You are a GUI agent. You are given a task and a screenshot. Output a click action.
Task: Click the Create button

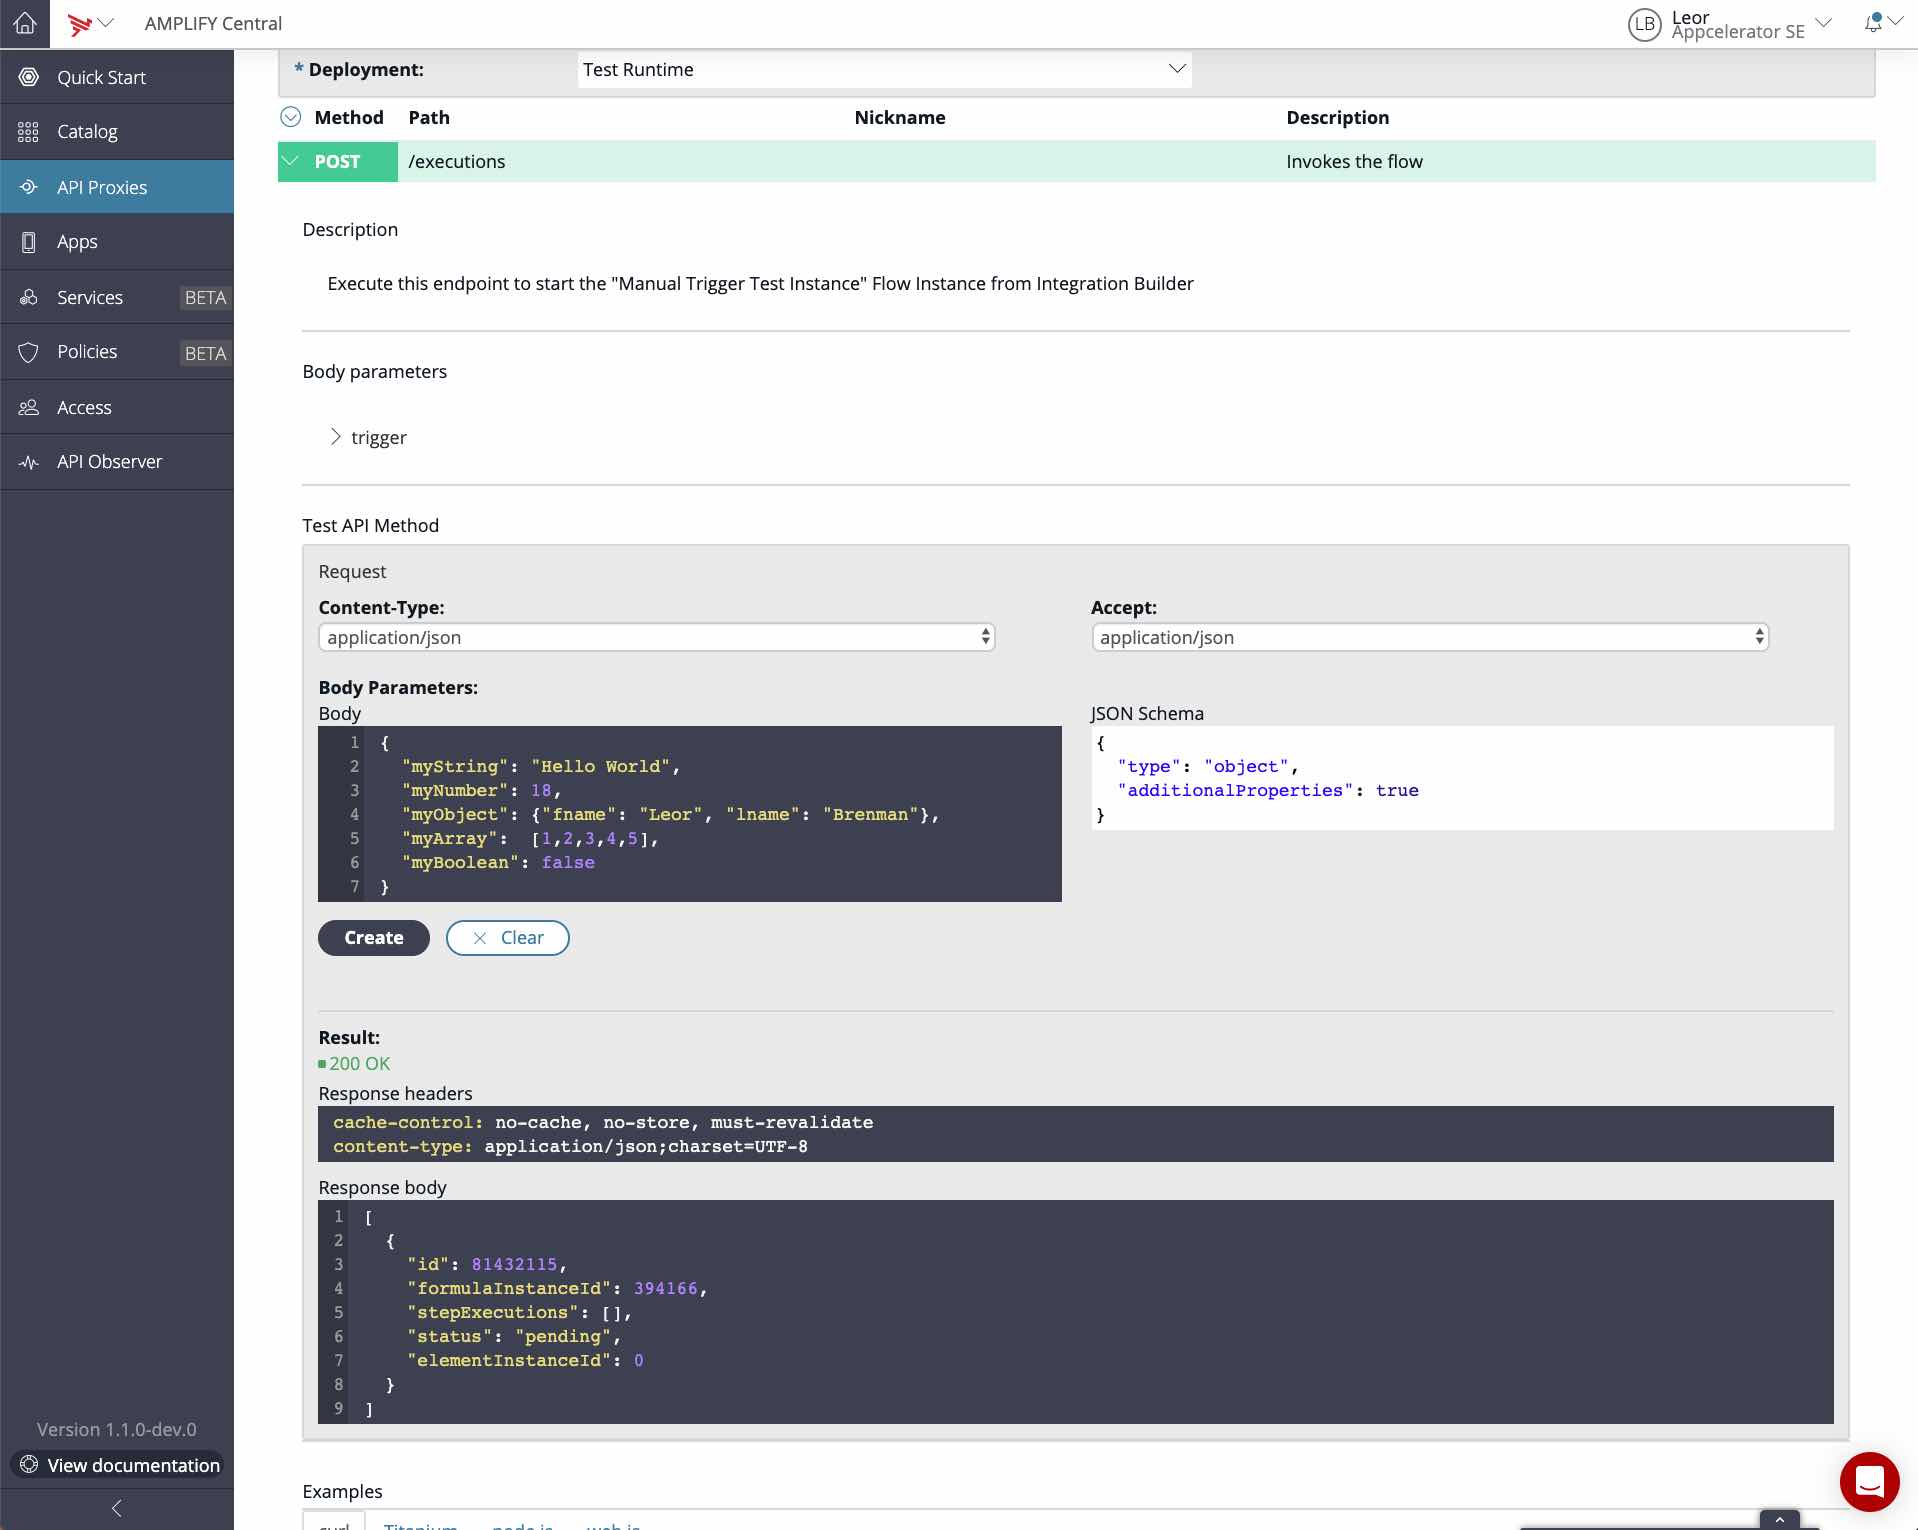[x=373, y=937]
